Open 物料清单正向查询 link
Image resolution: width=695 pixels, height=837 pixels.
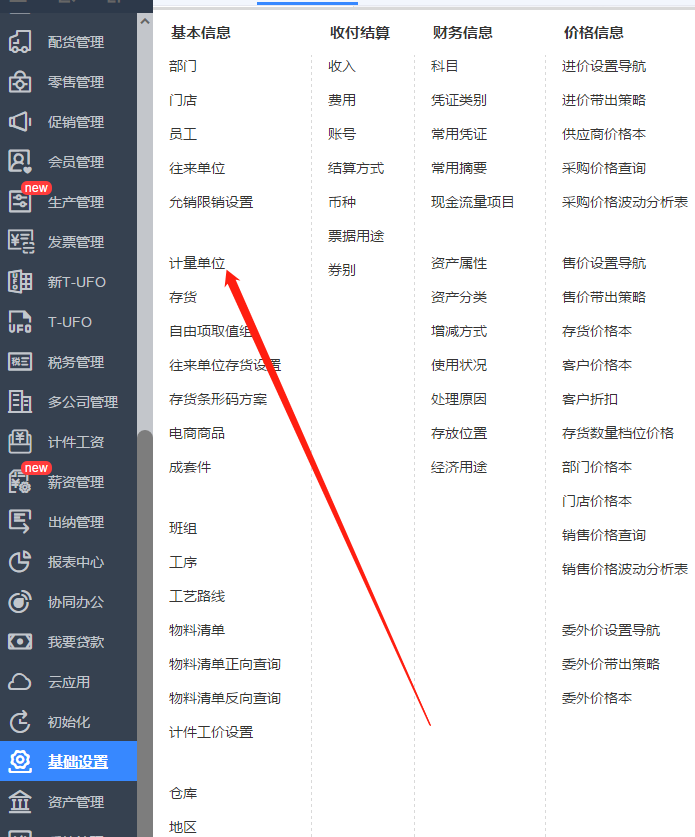tap(225, 665)
